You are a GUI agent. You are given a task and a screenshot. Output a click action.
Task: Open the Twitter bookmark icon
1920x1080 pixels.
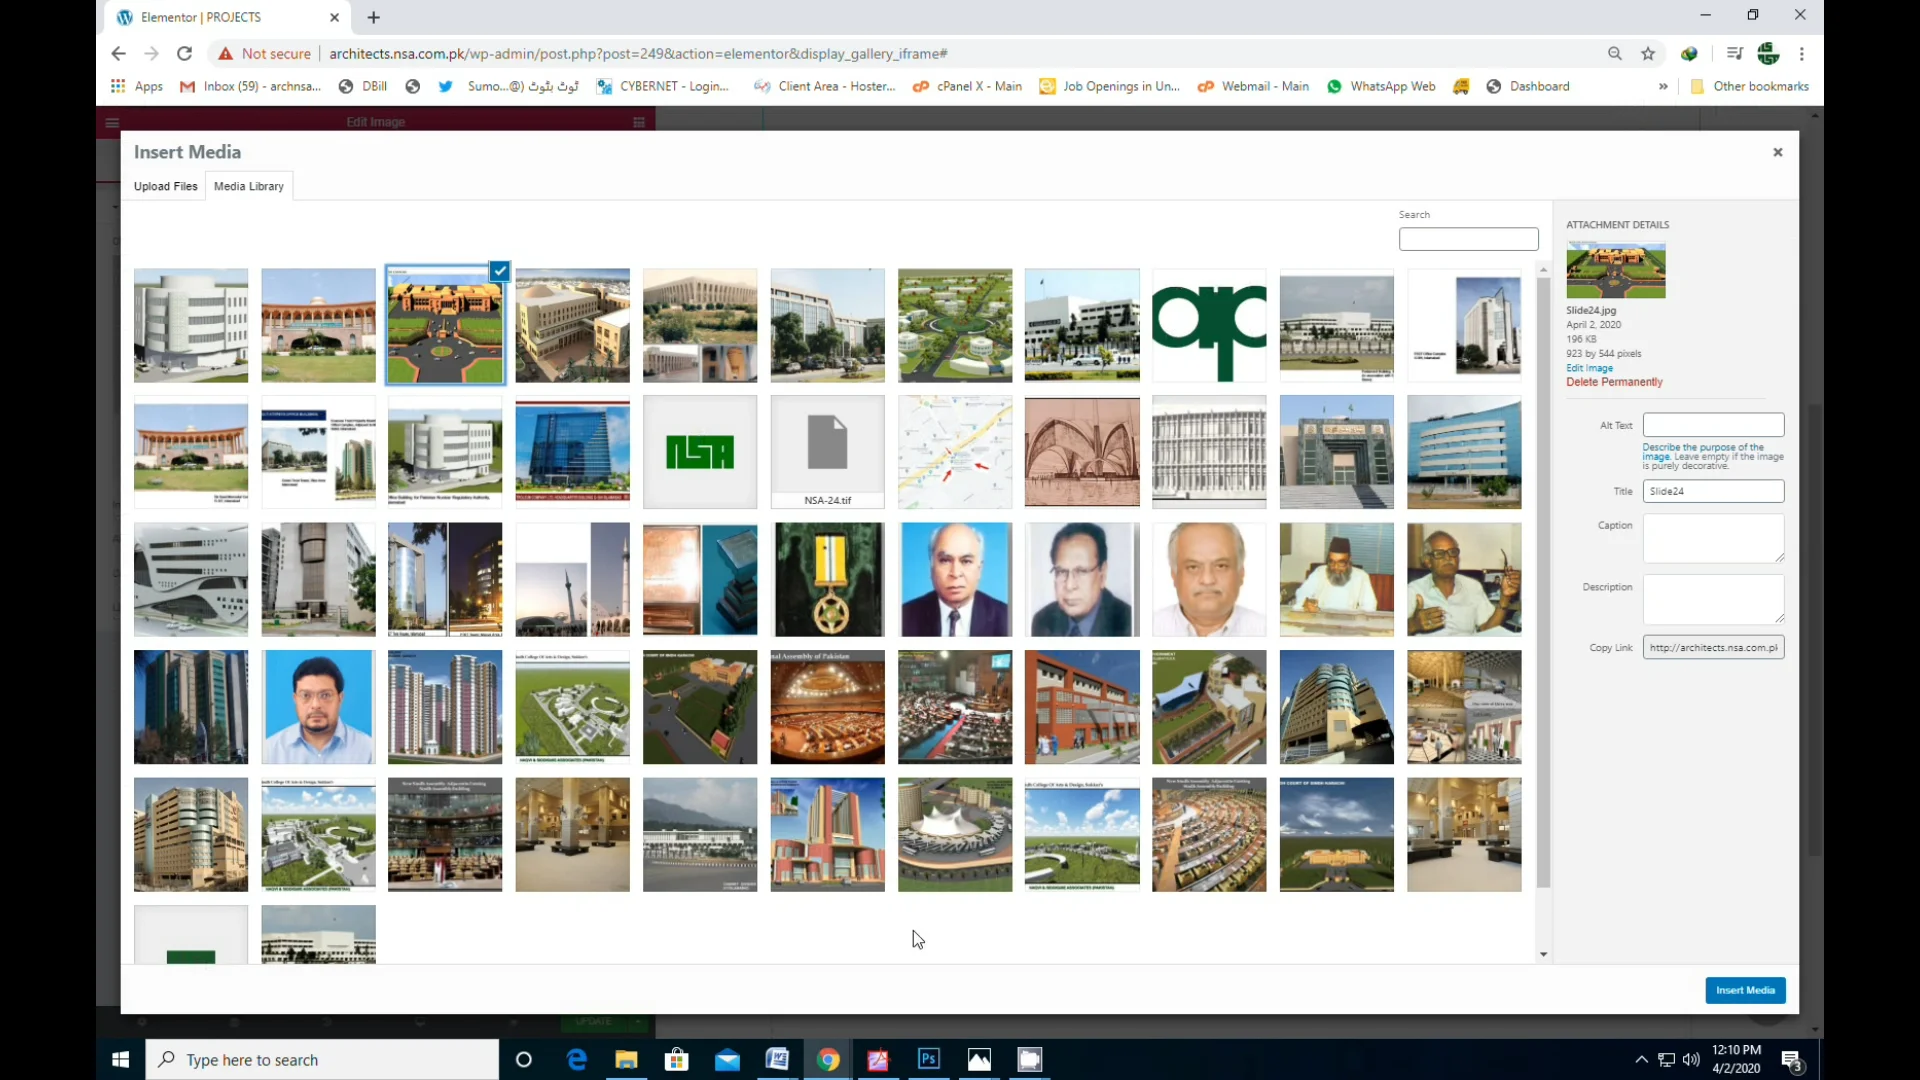click(x=446, y=86)
